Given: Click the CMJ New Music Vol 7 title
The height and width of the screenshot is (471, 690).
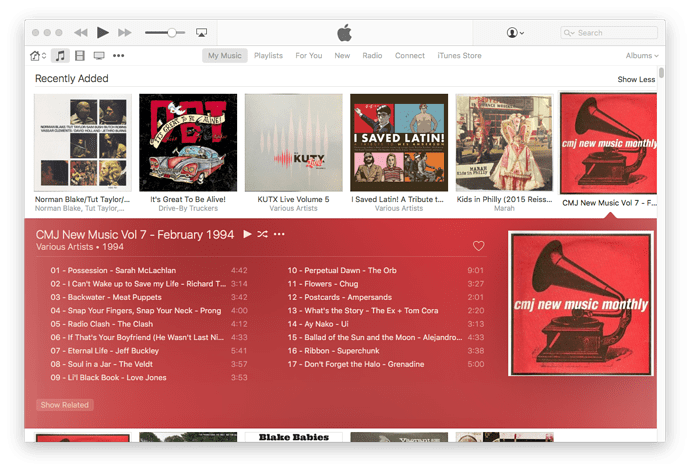Looking at the screenshot, I should 135,235.
